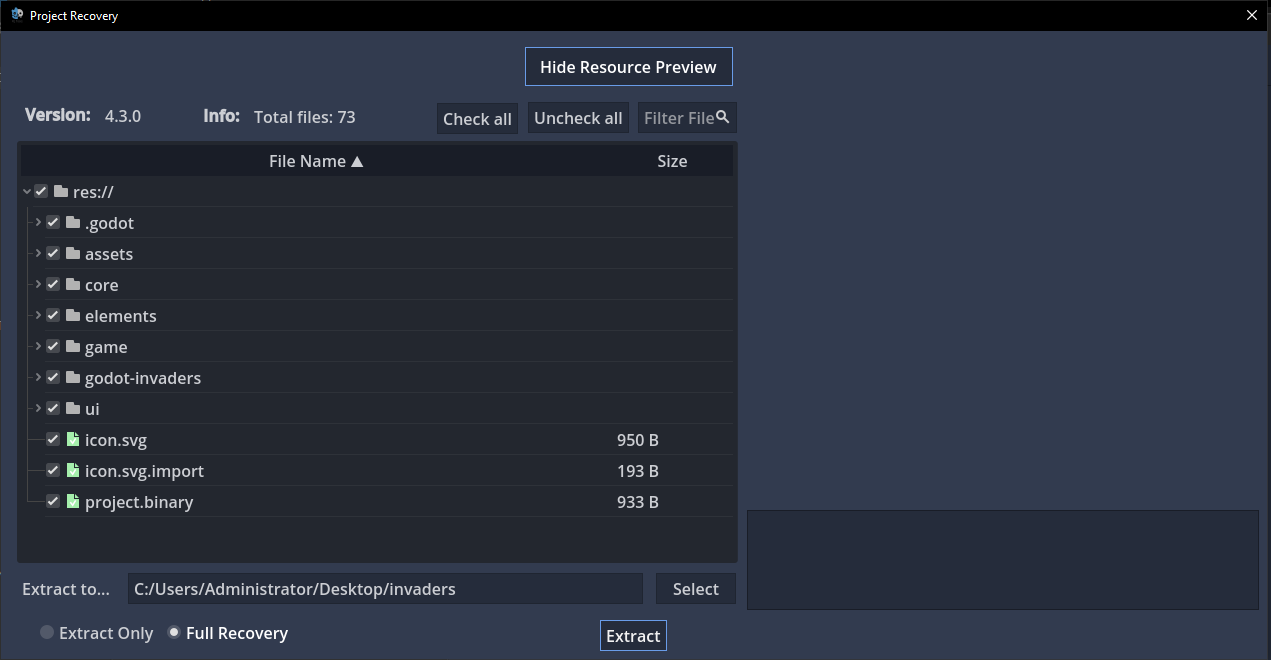Viewport: 1271px width, 660px height.
Task: Click the Extract button
Action: (633, 636)
